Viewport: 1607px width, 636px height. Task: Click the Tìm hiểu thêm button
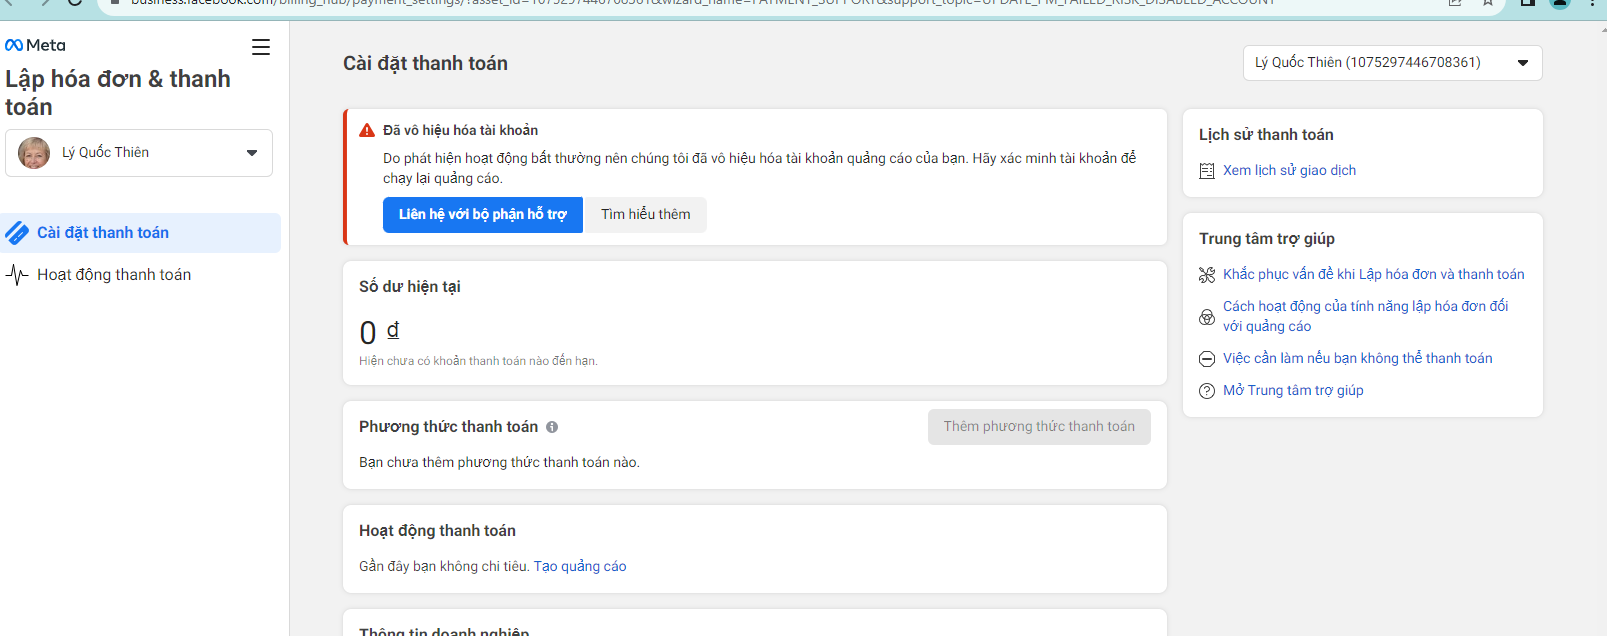pos(646,215)
